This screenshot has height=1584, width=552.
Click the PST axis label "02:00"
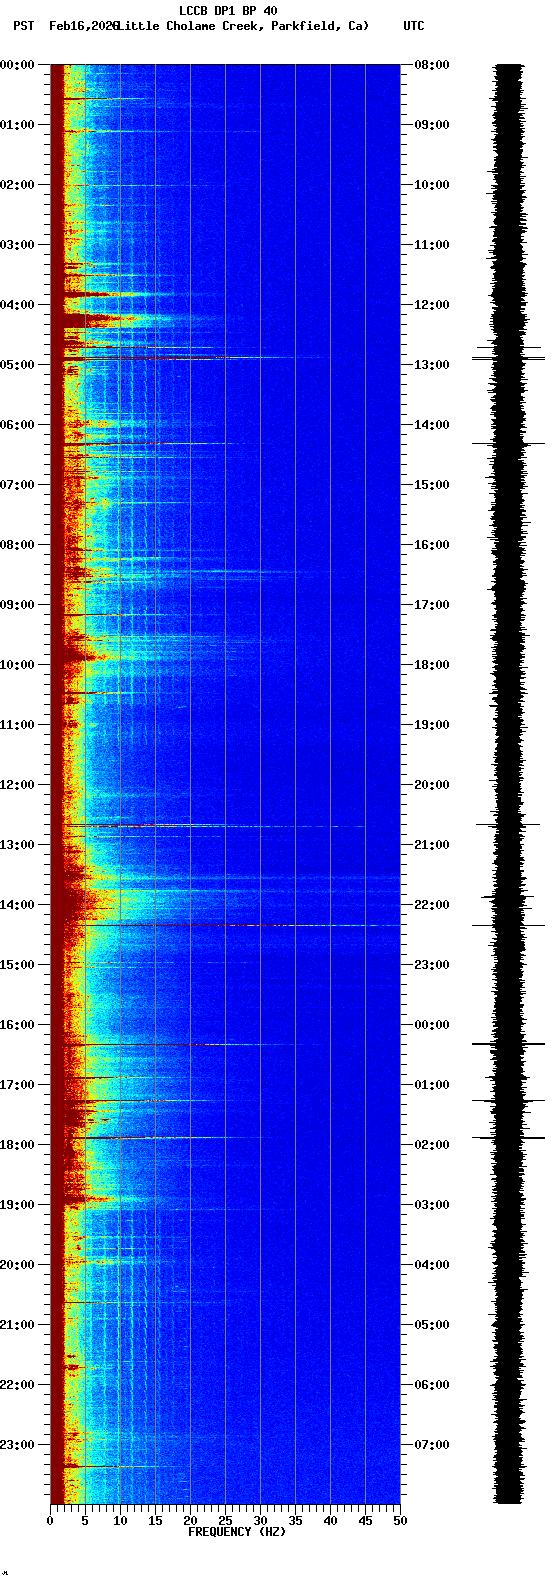tap(17, 185)
